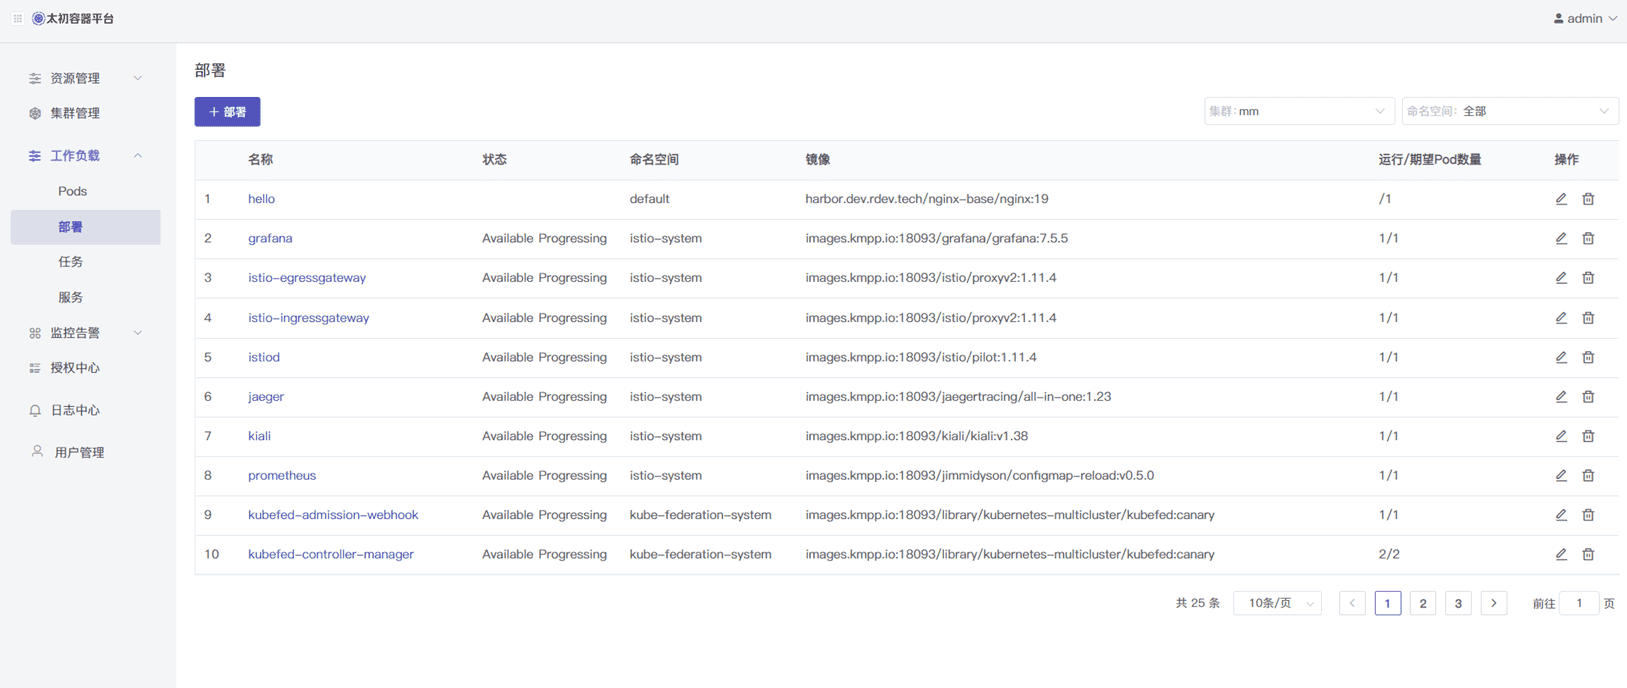Click the 共 25 条 total count

(x=1198, y=603)
